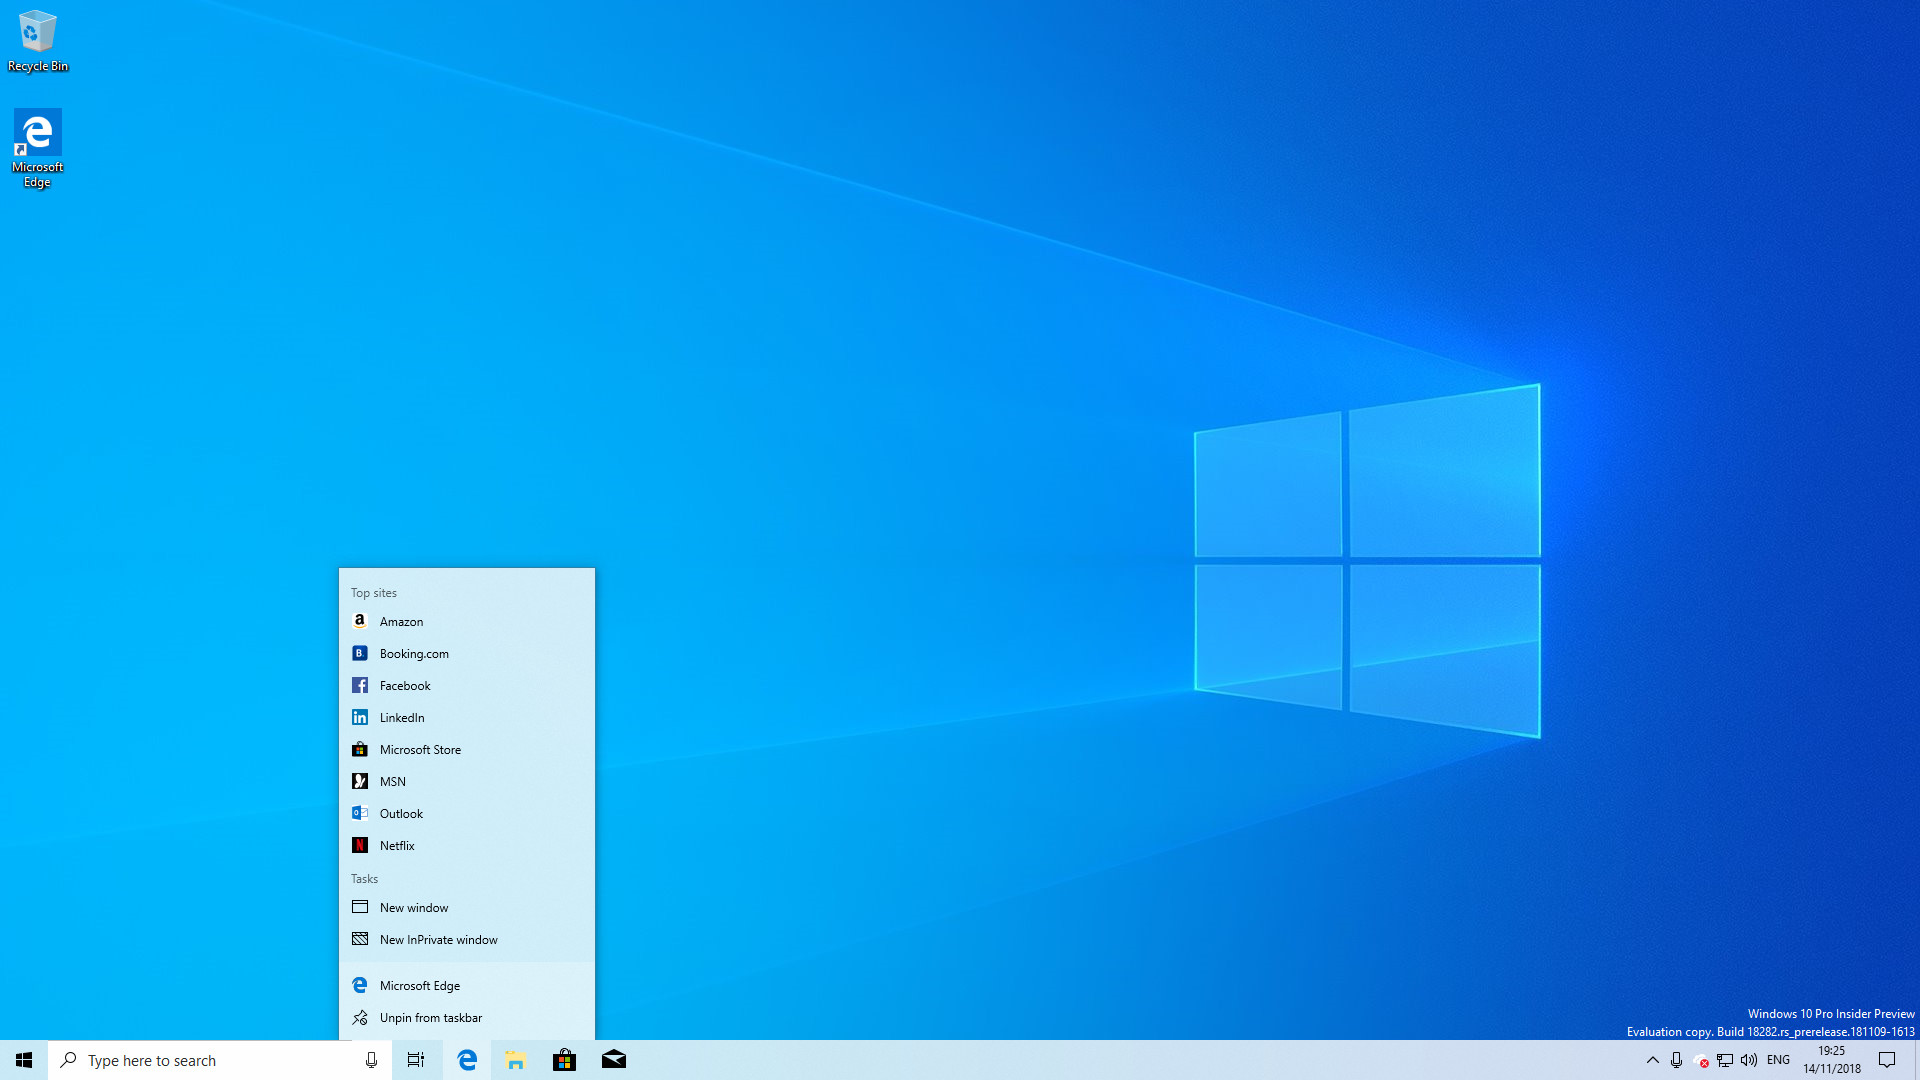
Task: Select Amazon from Top sites list
Action: coord(468,620)
